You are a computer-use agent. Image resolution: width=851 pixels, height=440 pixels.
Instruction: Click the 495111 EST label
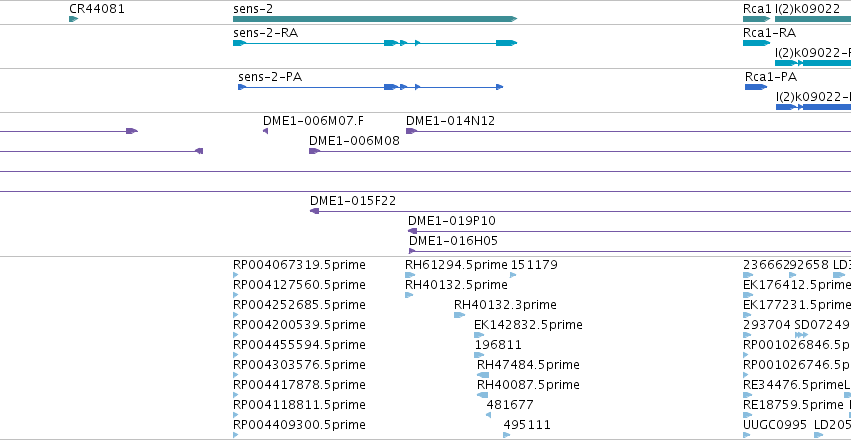526,424
